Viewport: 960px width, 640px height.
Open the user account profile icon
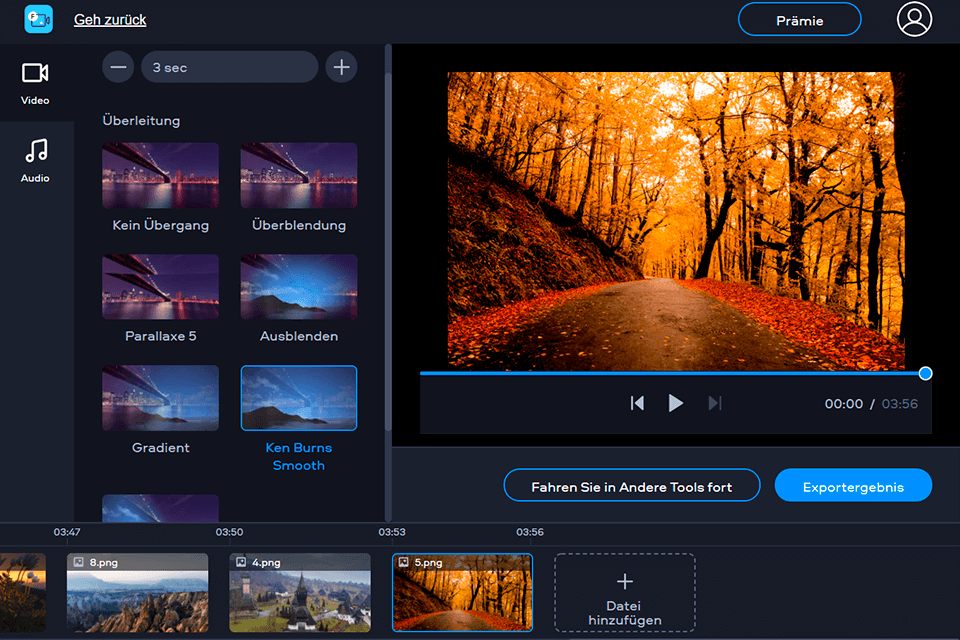(914, 19)
